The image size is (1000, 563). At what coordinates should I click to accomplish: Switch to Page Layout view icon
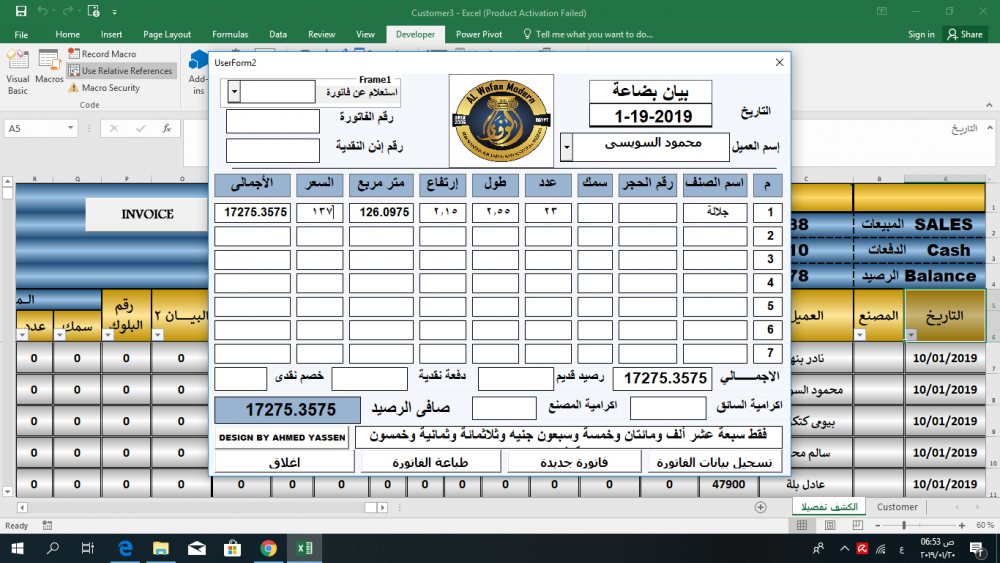(x=830, y=525)
